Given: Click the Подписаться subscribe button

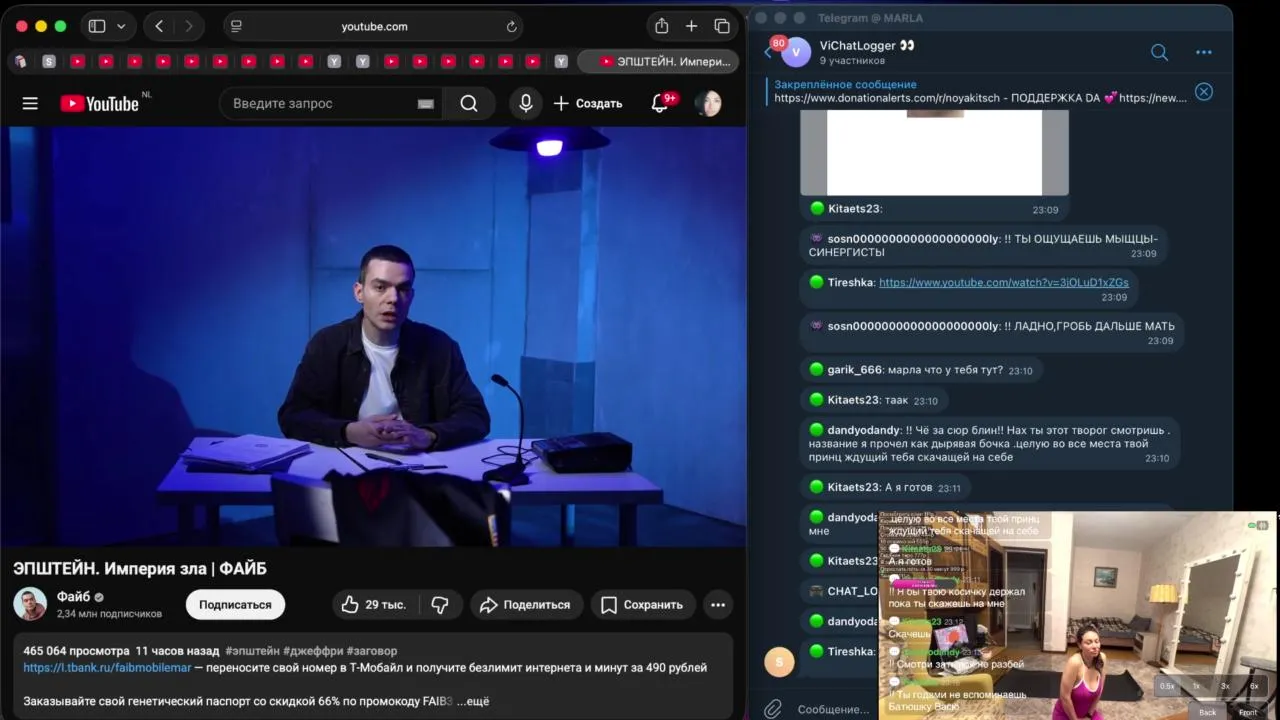Looking at the screenshot, I should click(235, 604).
